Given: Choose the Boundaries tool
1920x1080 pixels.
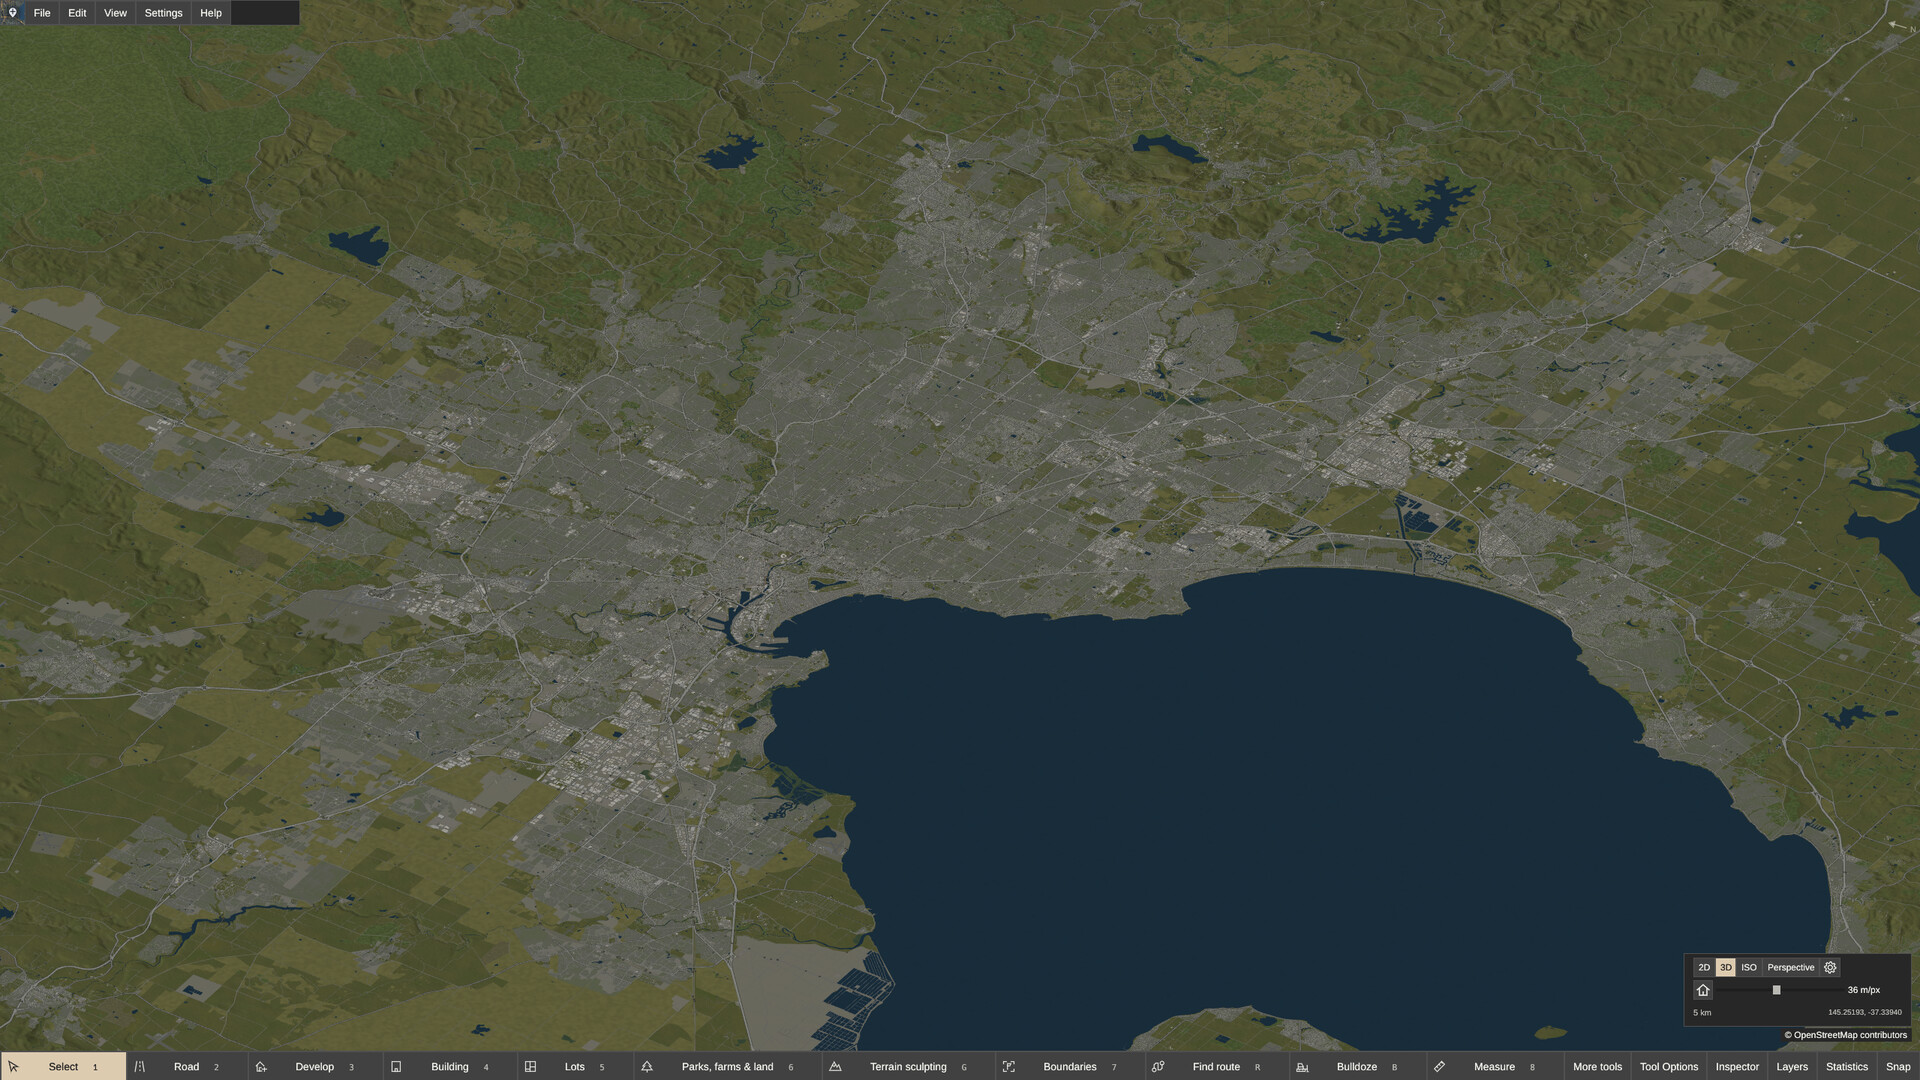Looking at the screenshot, I should (x=1070, y=1066).
